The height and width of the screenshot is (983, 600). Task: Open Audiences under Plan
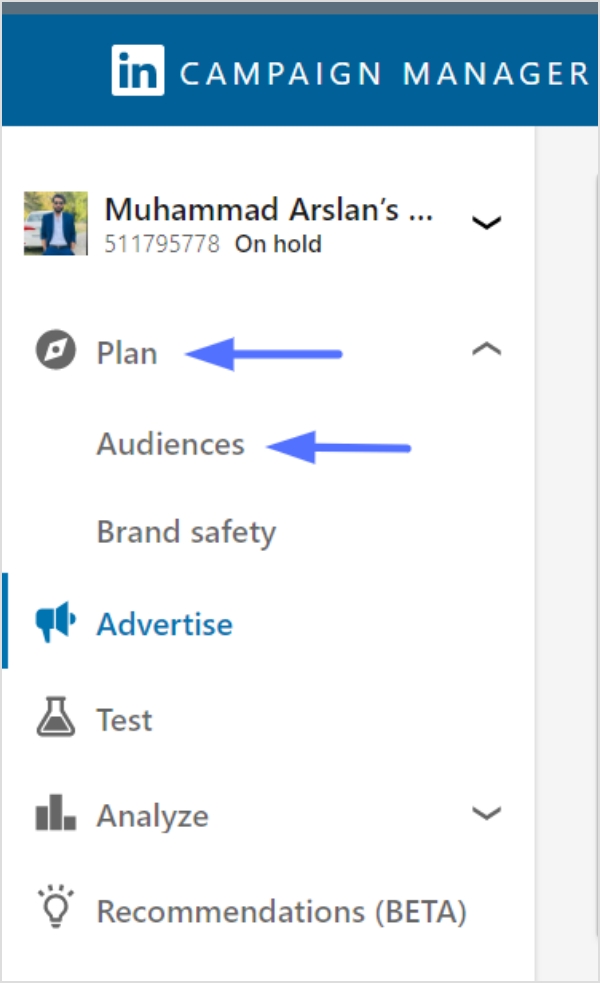click(171, 444)
